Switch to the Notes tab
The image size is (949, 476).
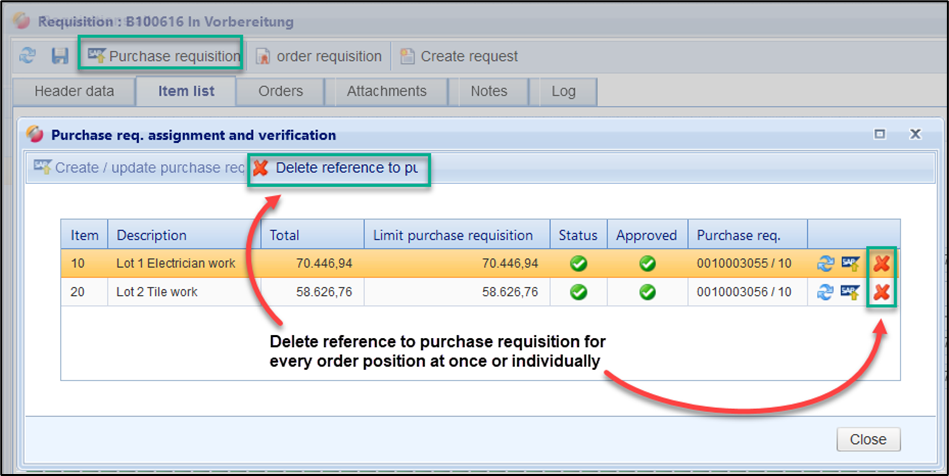tap(489, 91)
